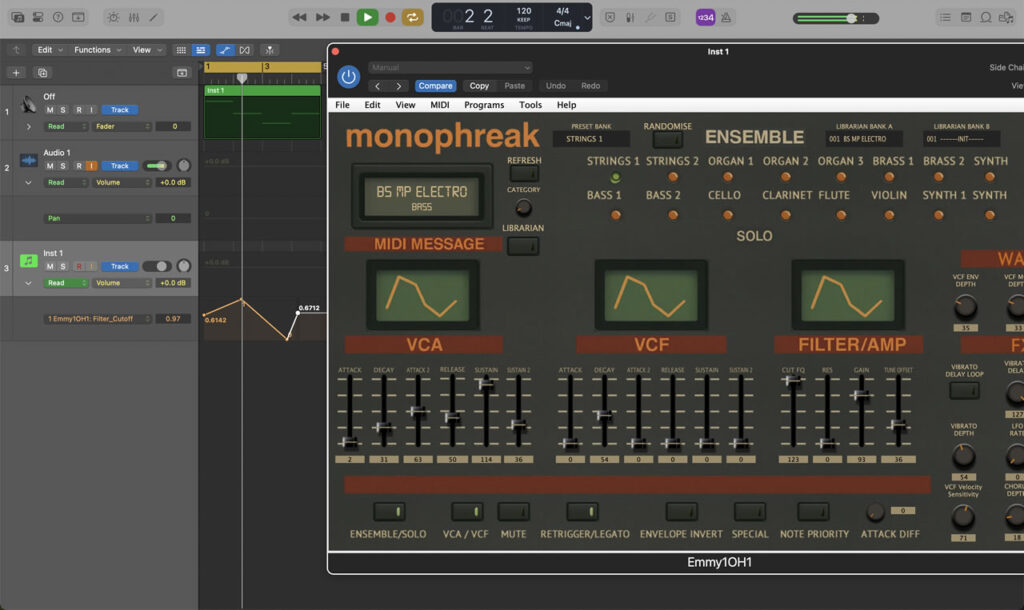The height and width of the screenshot is (610, 1024).
Task: Click the Compare button
Action: click(x=435, y=86)
